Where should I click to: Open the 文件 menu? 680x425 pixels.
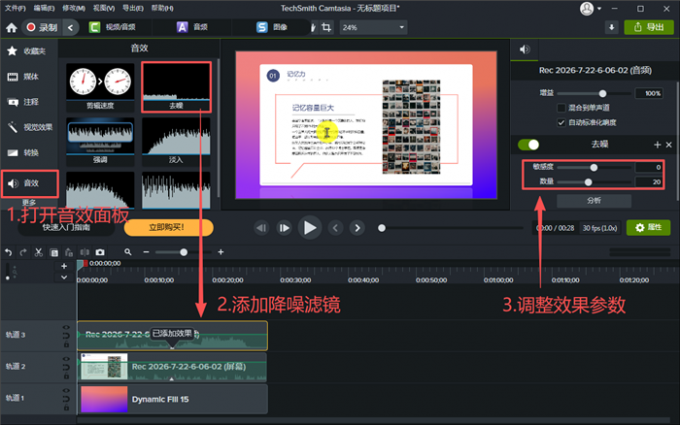[x=15, y=8]
